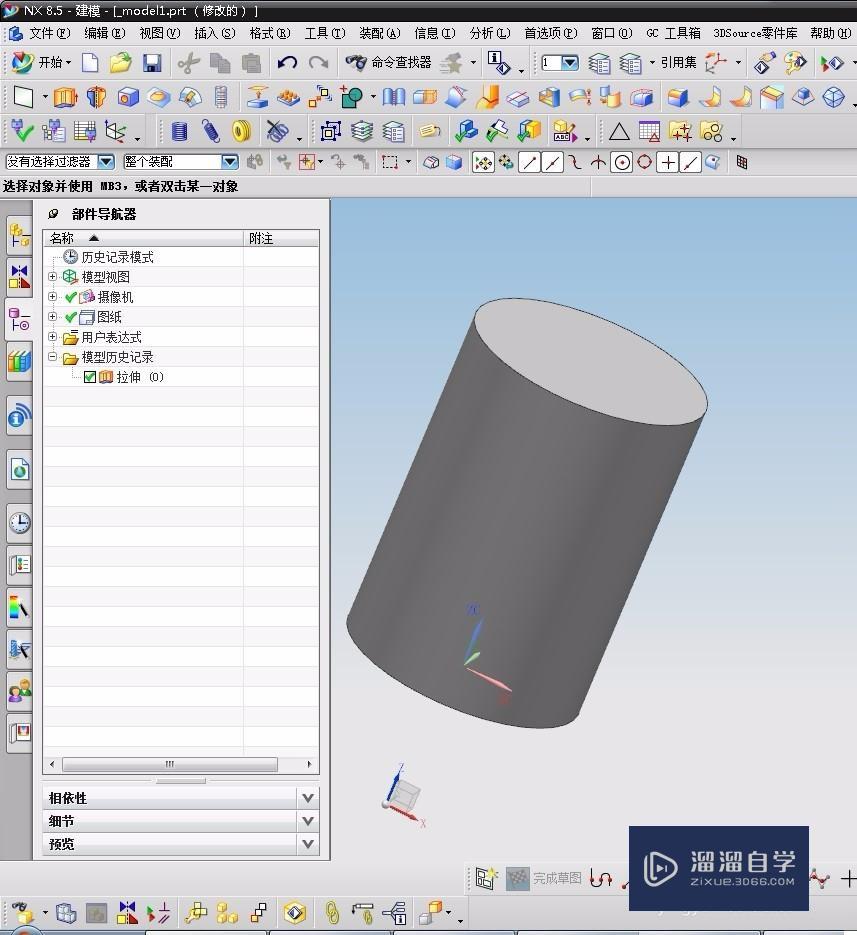Open the Constraint Navigator sidebar tab
The image size is (857, 935).
19,278
